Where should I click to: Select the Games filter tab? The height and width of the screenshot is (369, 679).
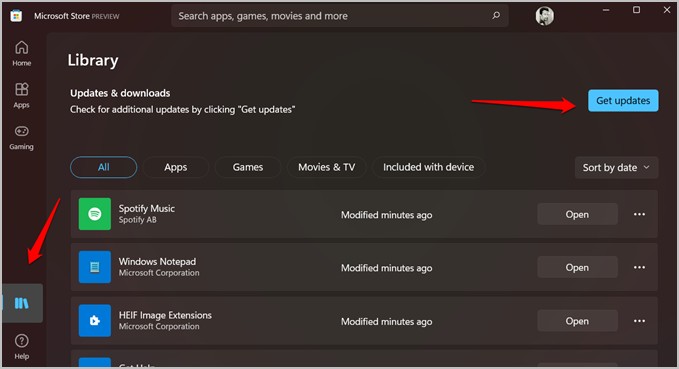248,167
